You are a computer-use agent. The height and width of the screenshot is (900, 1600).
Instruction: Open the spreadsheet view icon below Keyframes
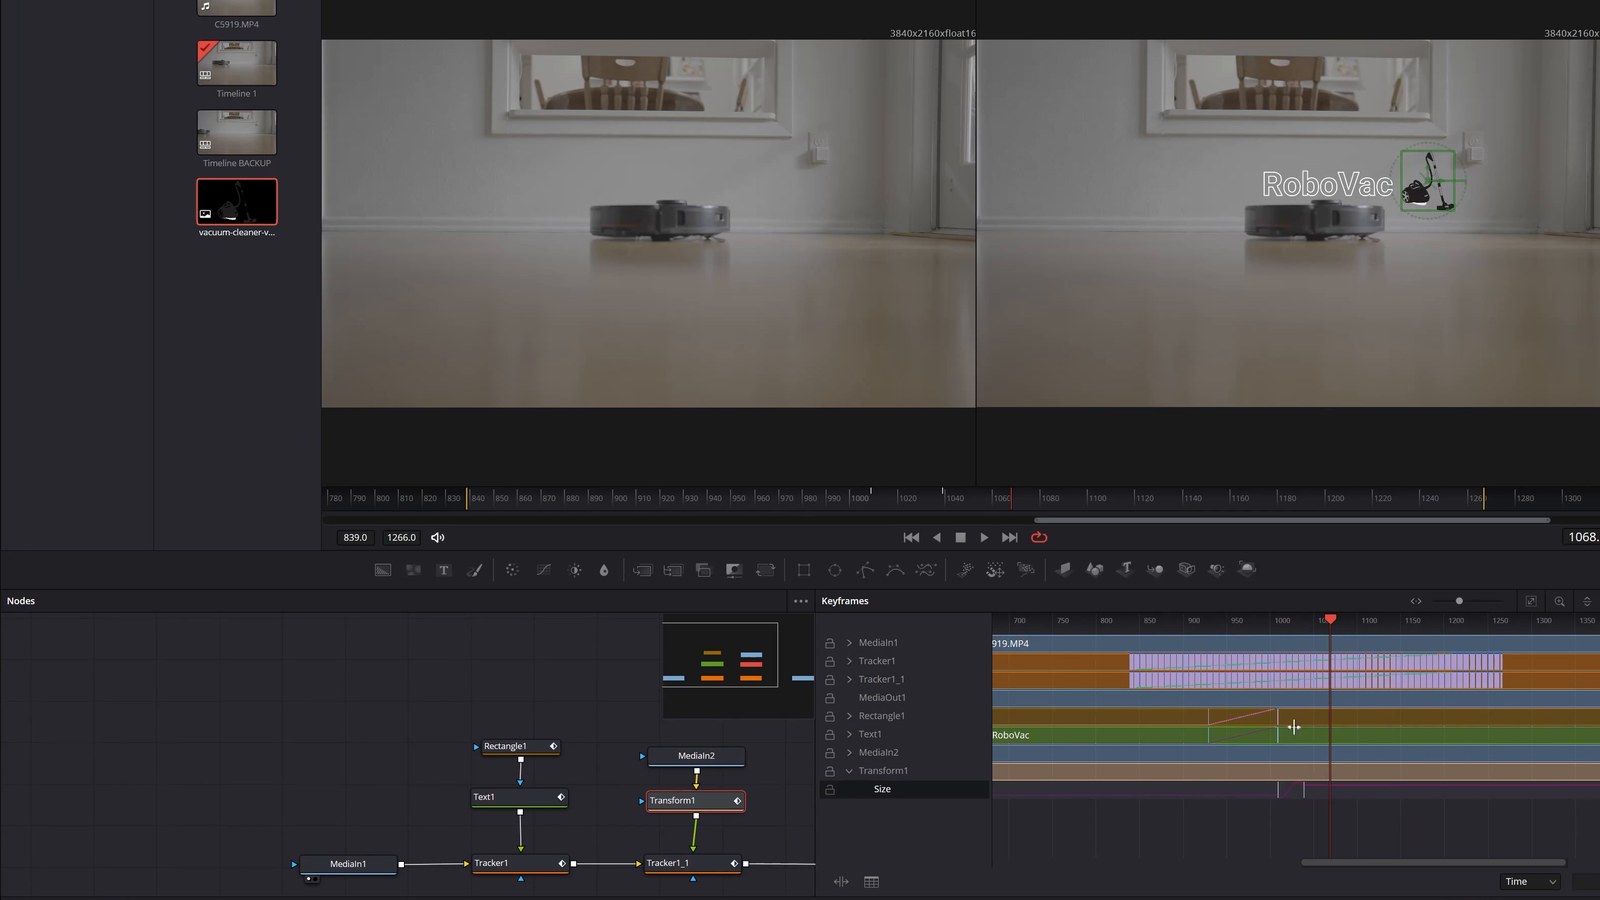point(872,882)
